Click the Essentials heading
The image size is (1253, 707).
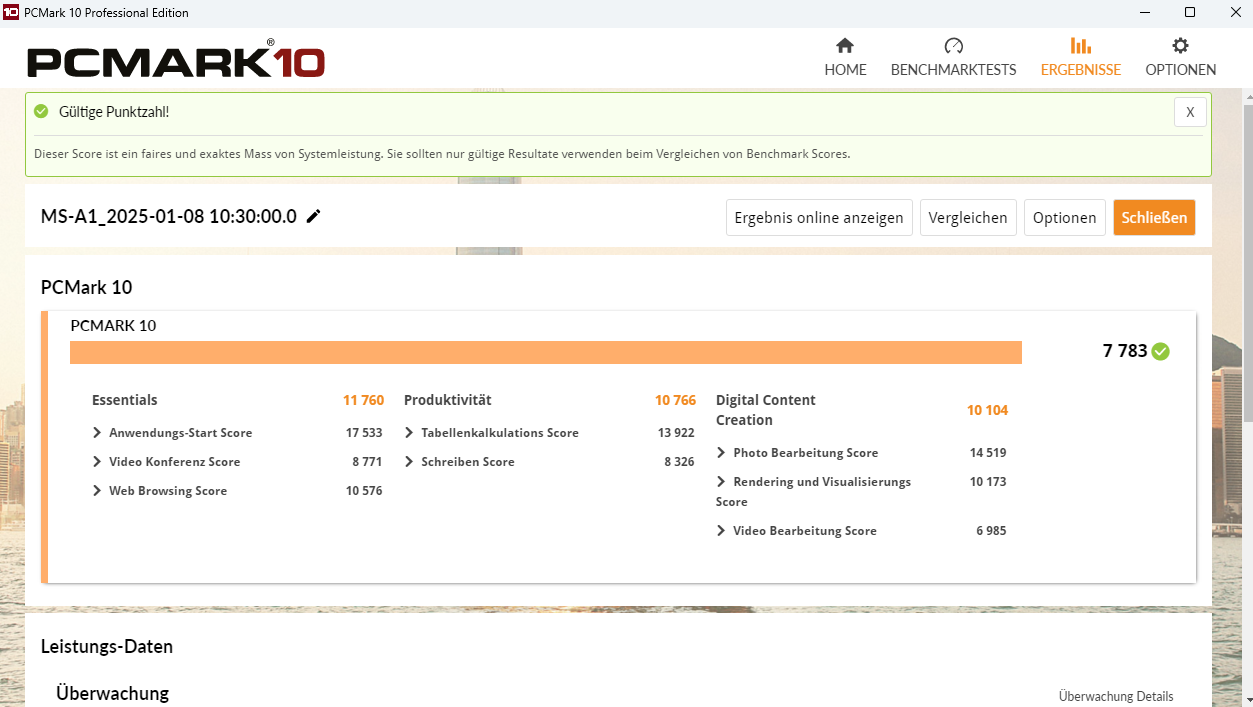[x=125, y=400]
